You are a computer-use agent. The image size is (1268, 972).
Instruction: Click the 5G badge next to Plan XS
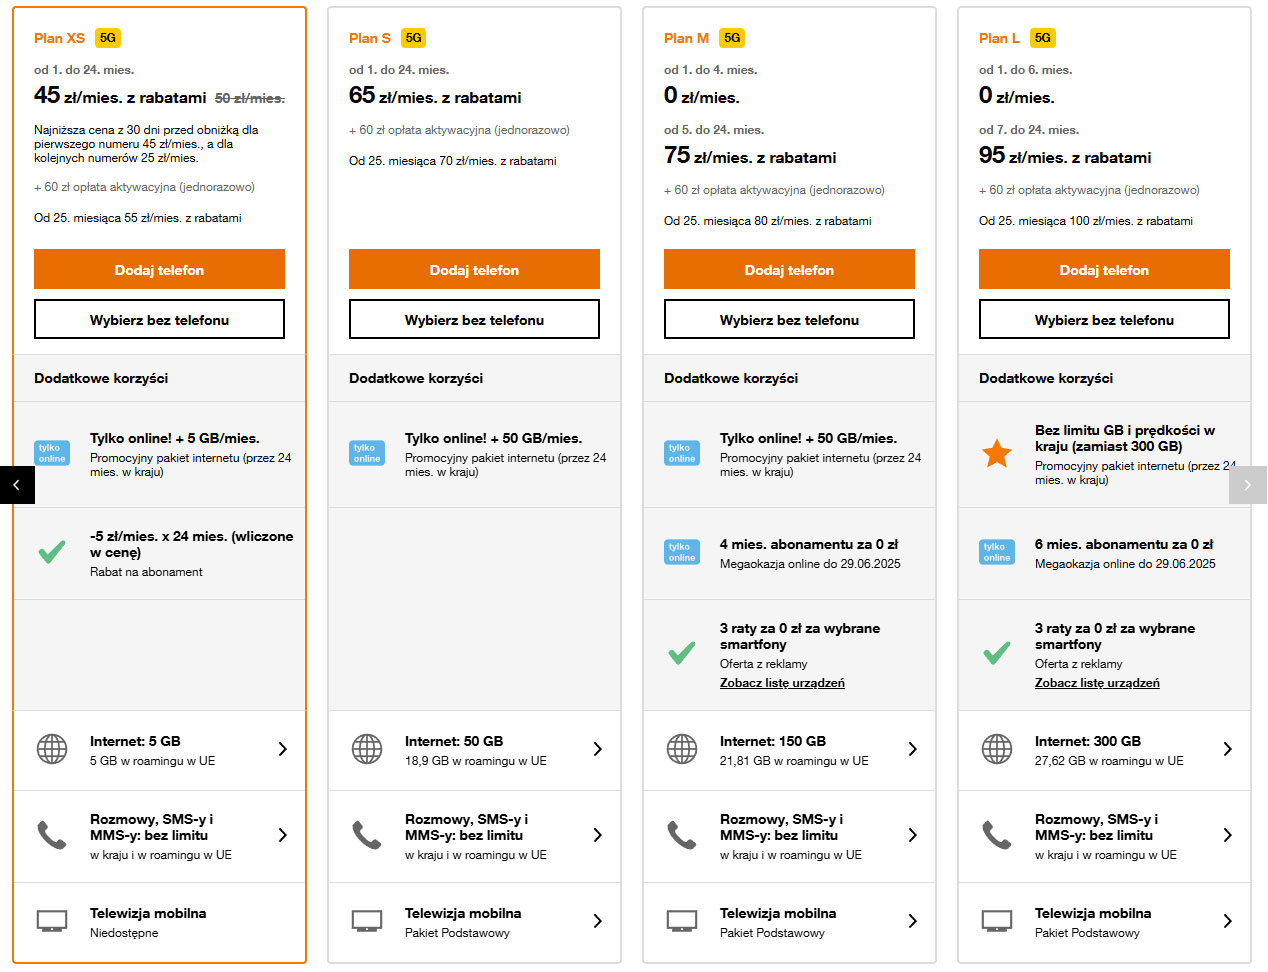108,38
